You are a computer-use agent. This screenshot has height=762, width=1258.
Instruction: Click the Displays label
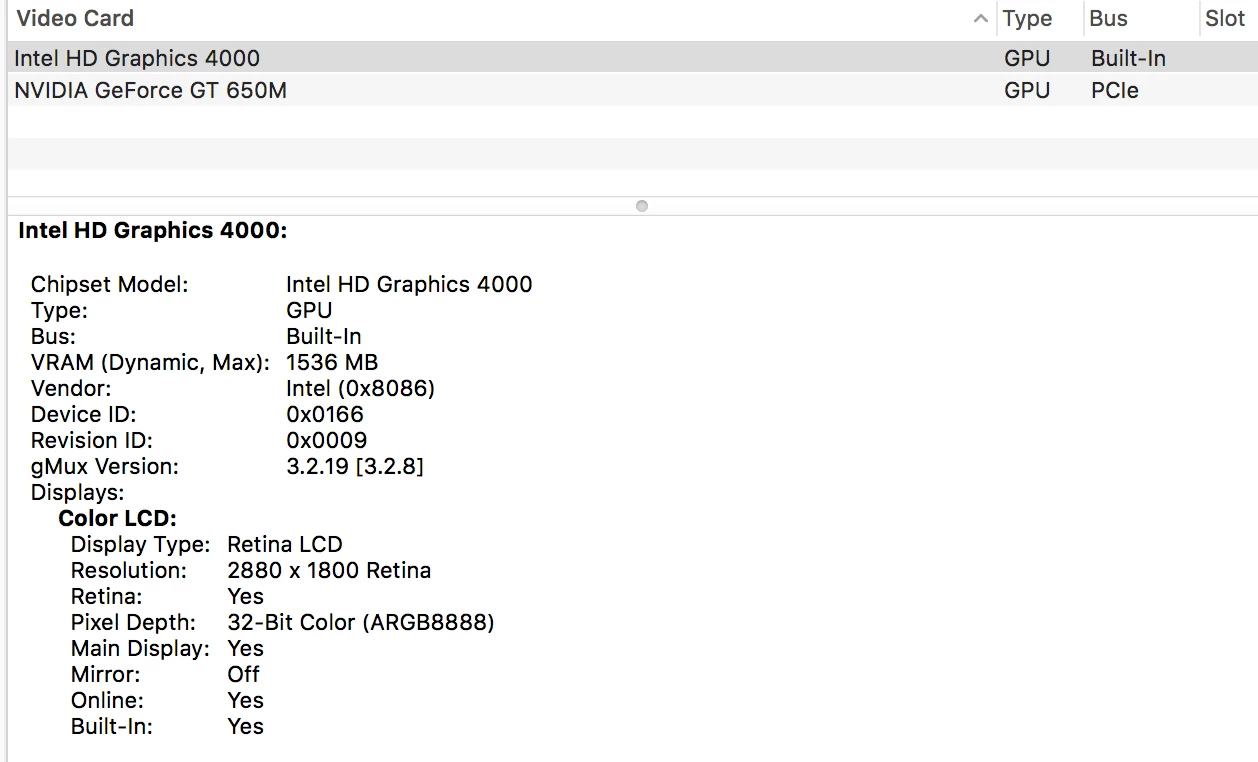pos(78,492)
